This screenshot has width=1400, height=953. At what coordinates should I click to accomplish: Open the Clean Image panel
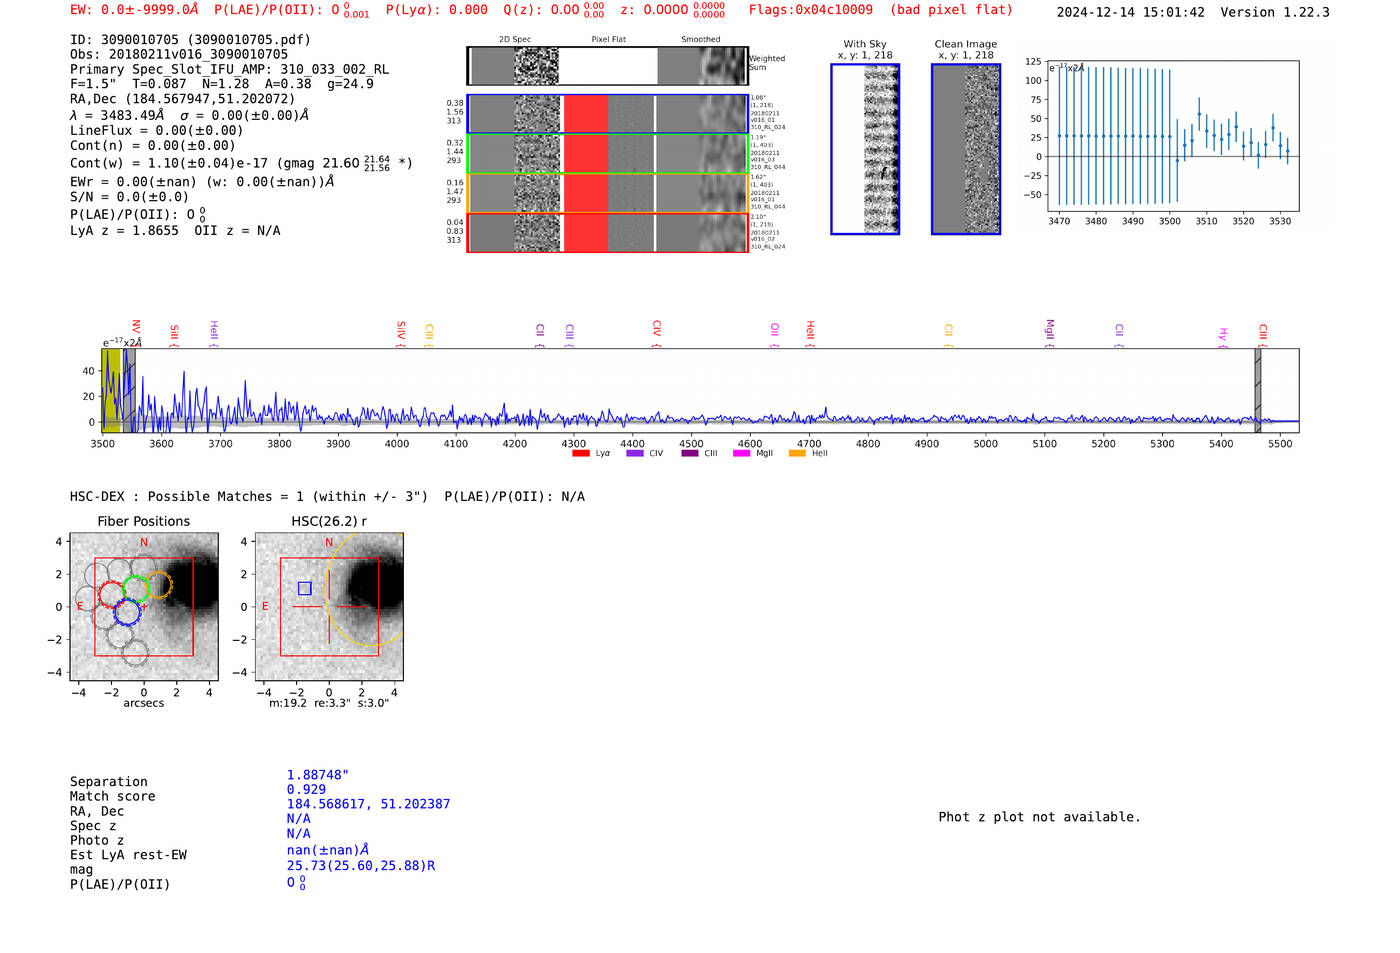pyautogui.click(x=966, y=149)
